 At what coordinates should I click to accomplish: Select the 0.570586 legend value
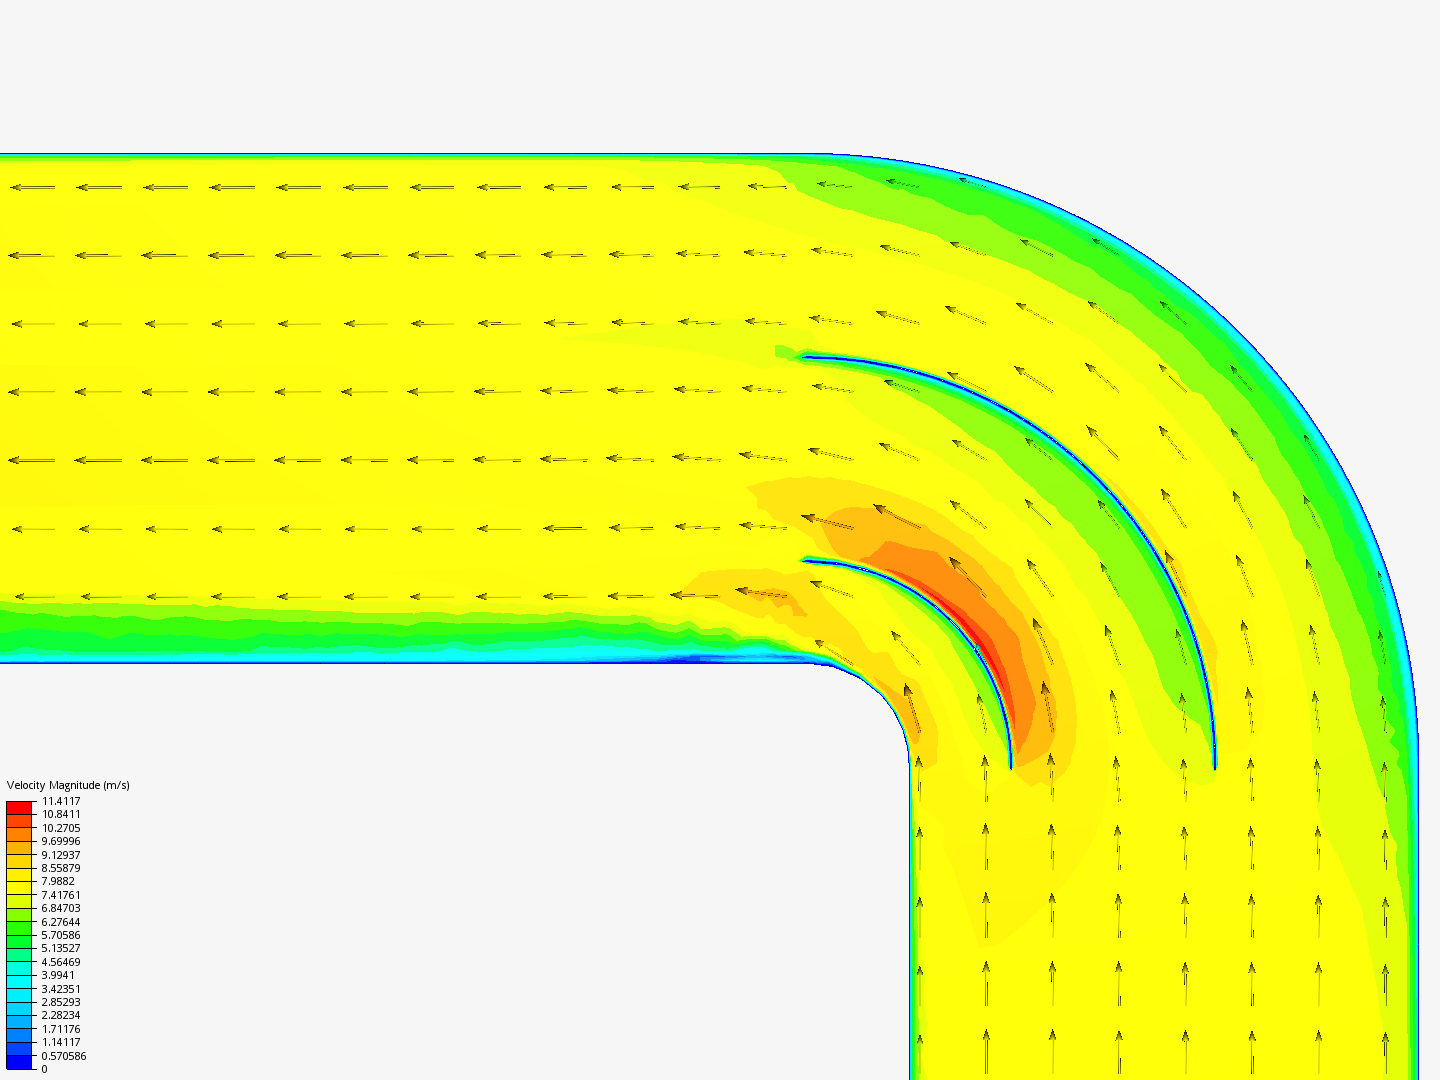pyautogui.click(x=64, y=1056)
